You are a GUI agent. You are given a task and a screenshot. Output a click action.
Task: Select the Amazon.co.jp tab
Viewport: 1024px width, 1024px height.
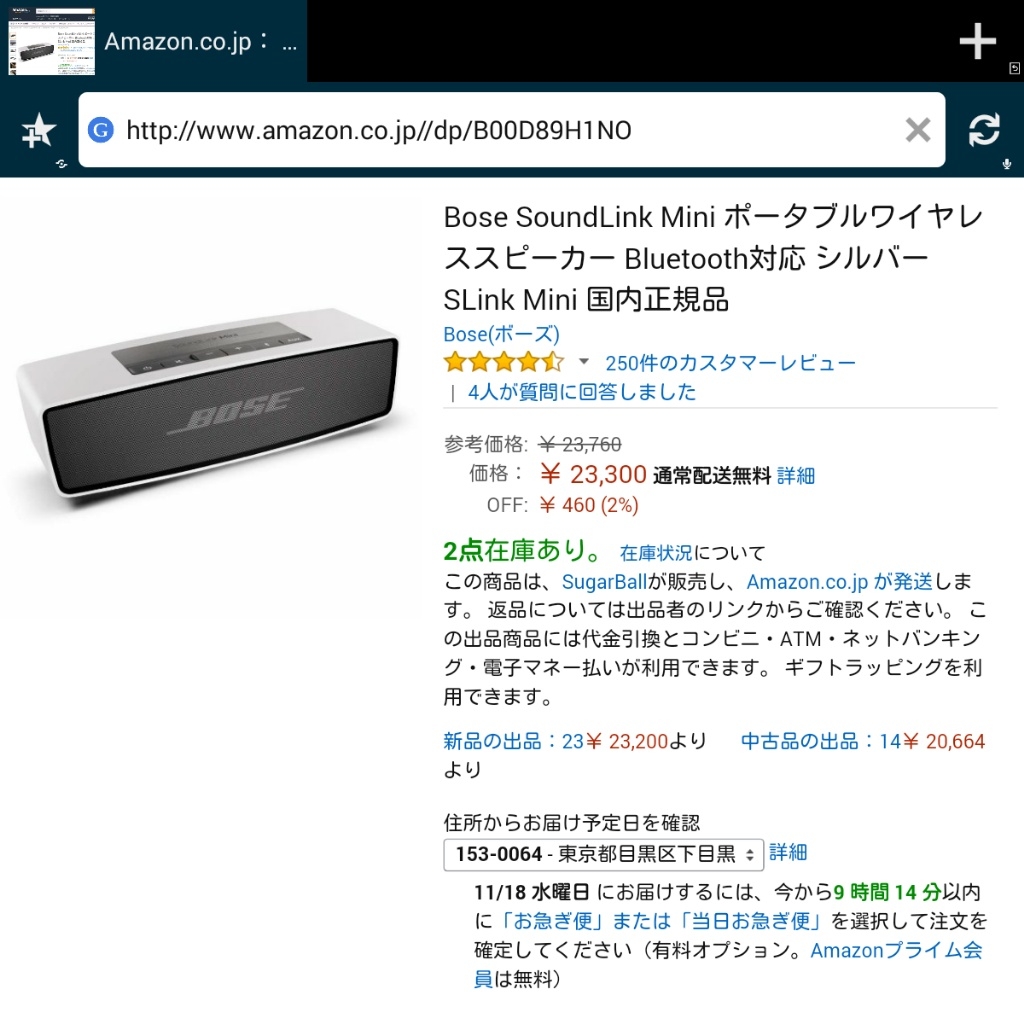pyautogui.click(x=153, y=41)
